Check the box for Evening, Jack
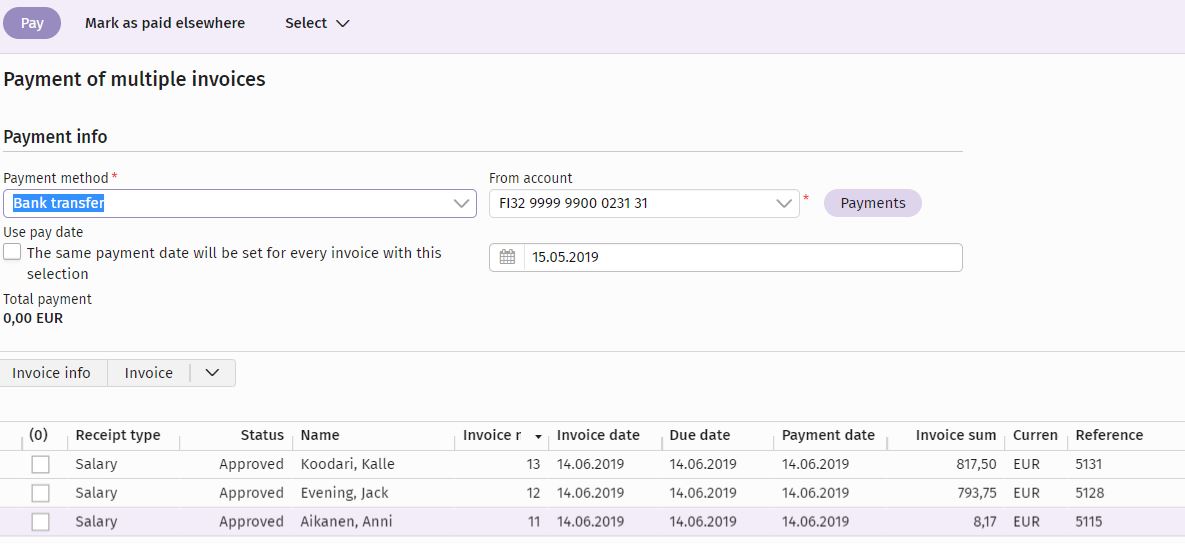 coord(40,493)
